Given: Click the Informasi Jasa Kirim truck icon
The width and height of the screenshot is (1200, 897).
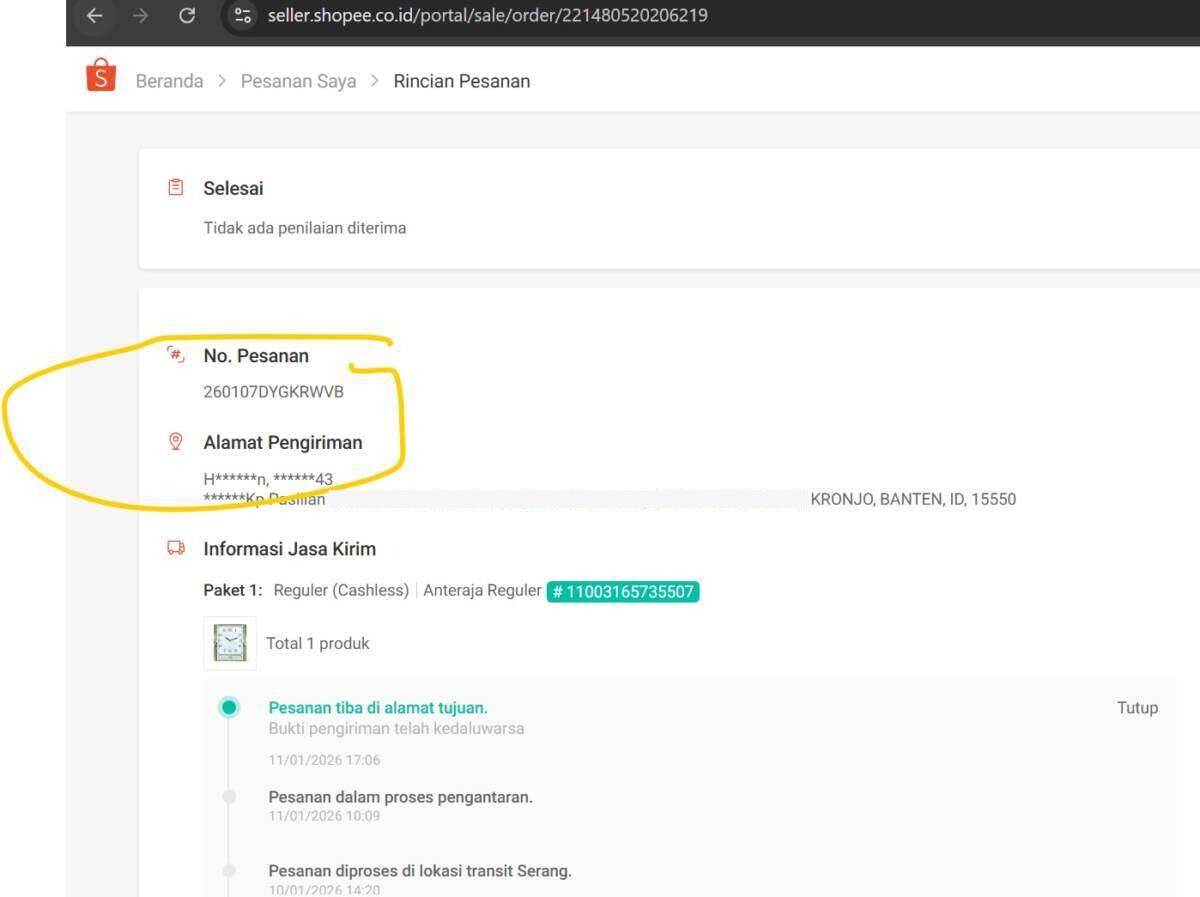Looking at the screenshot, I should (176, 548).
